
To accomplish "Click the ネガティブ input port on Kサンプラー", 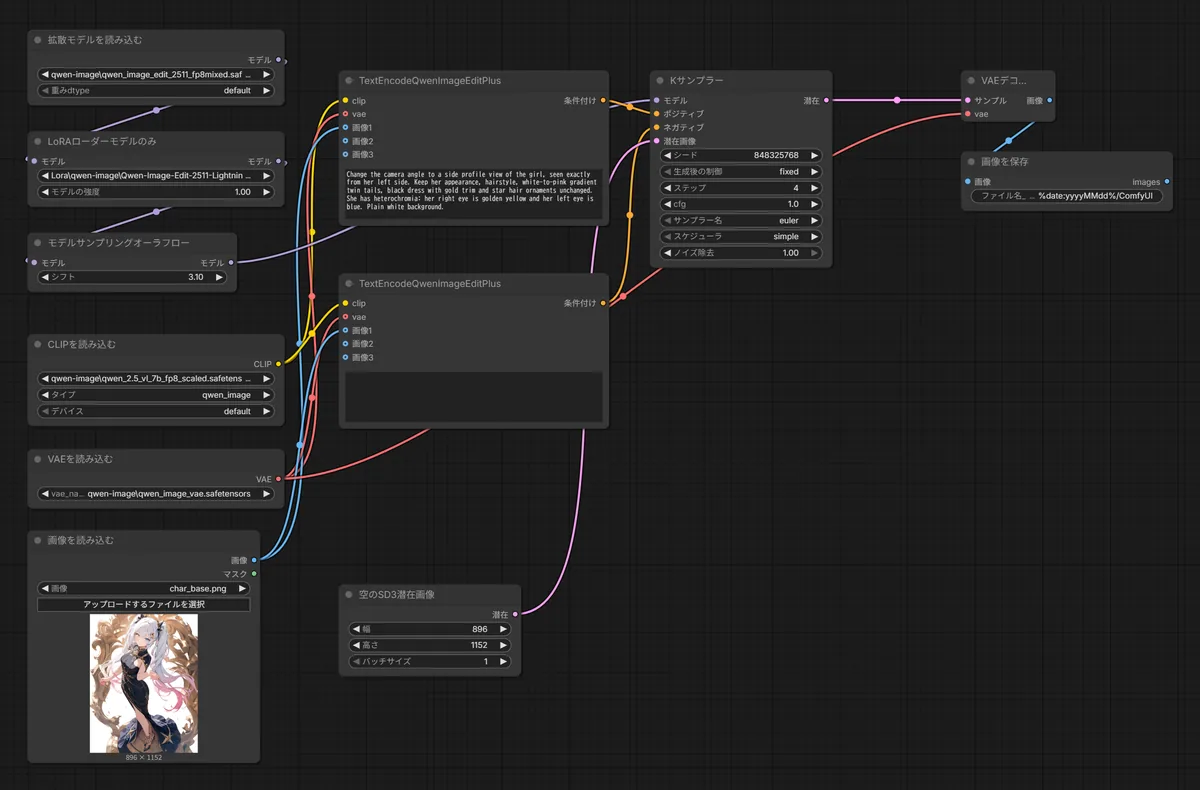I will [656, 128].
